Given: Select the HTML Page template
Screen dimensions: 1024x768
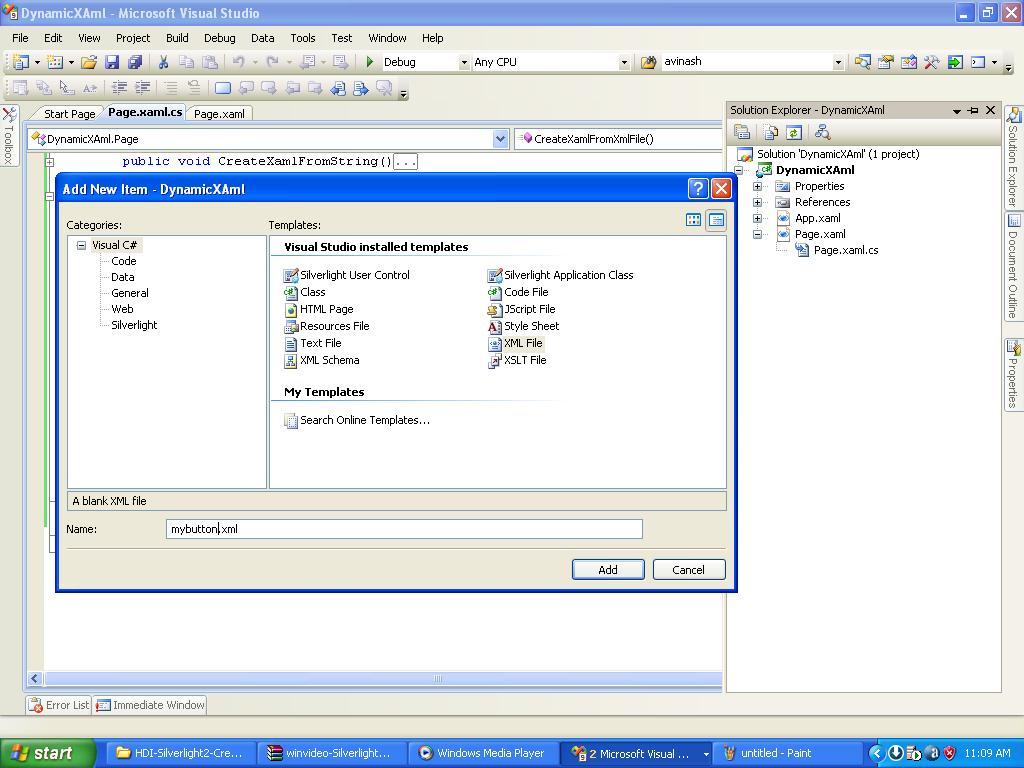Looking at the screenshot, I should [x=319, y=309].
